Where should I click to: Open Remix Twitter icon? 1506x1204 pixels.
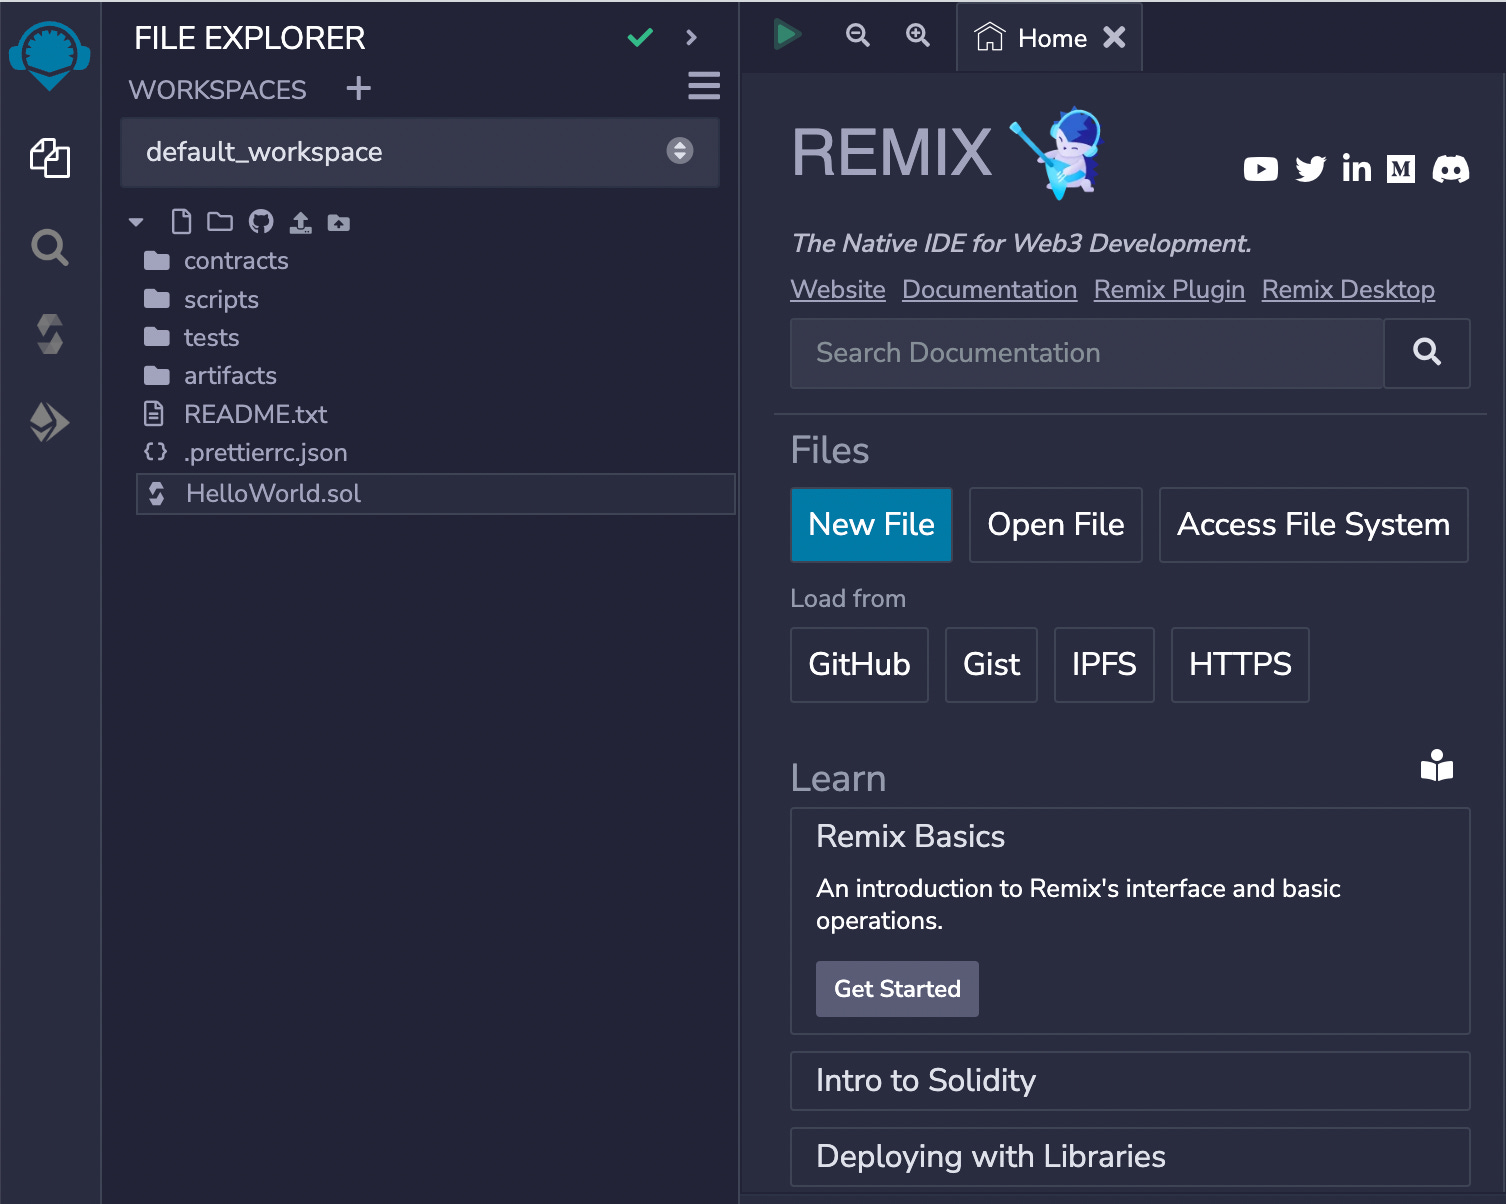tap(1310, 169)
